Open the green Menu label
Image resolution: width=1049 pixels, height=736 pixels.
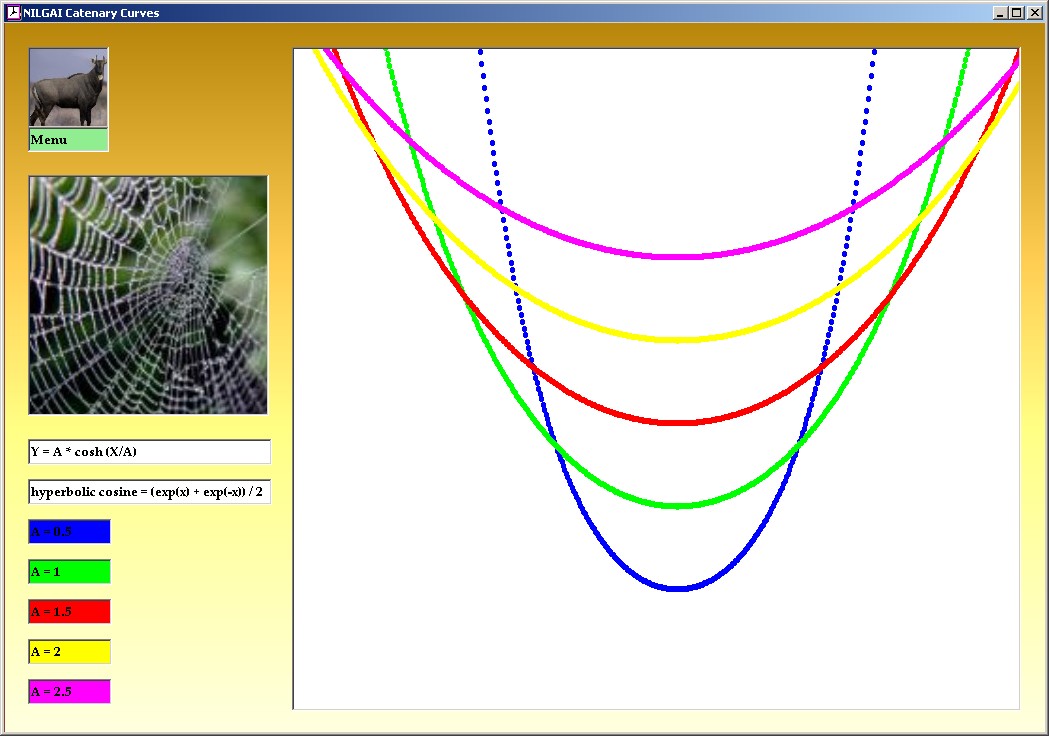[x=68, y=140]
